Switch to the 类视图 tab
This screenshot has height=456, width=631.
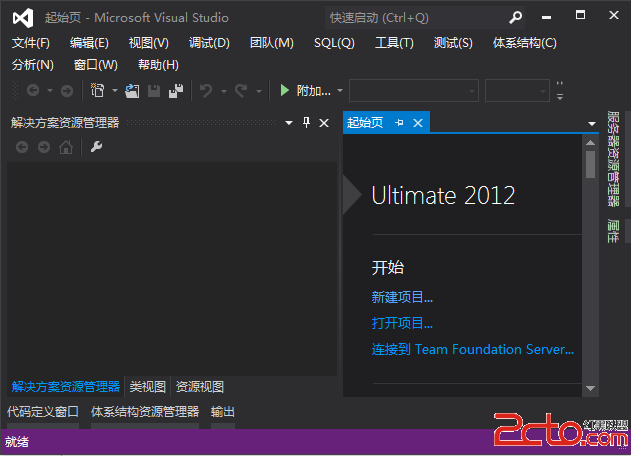[148, 387]
